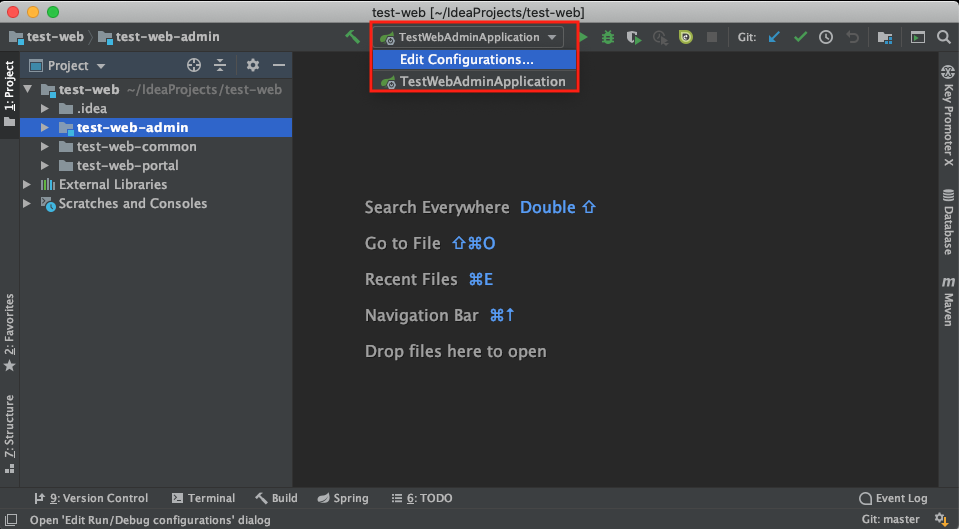The width and height of the screenshot is (959, 529).
Task: Open the 6: TODO tool window
Action: 422,498
